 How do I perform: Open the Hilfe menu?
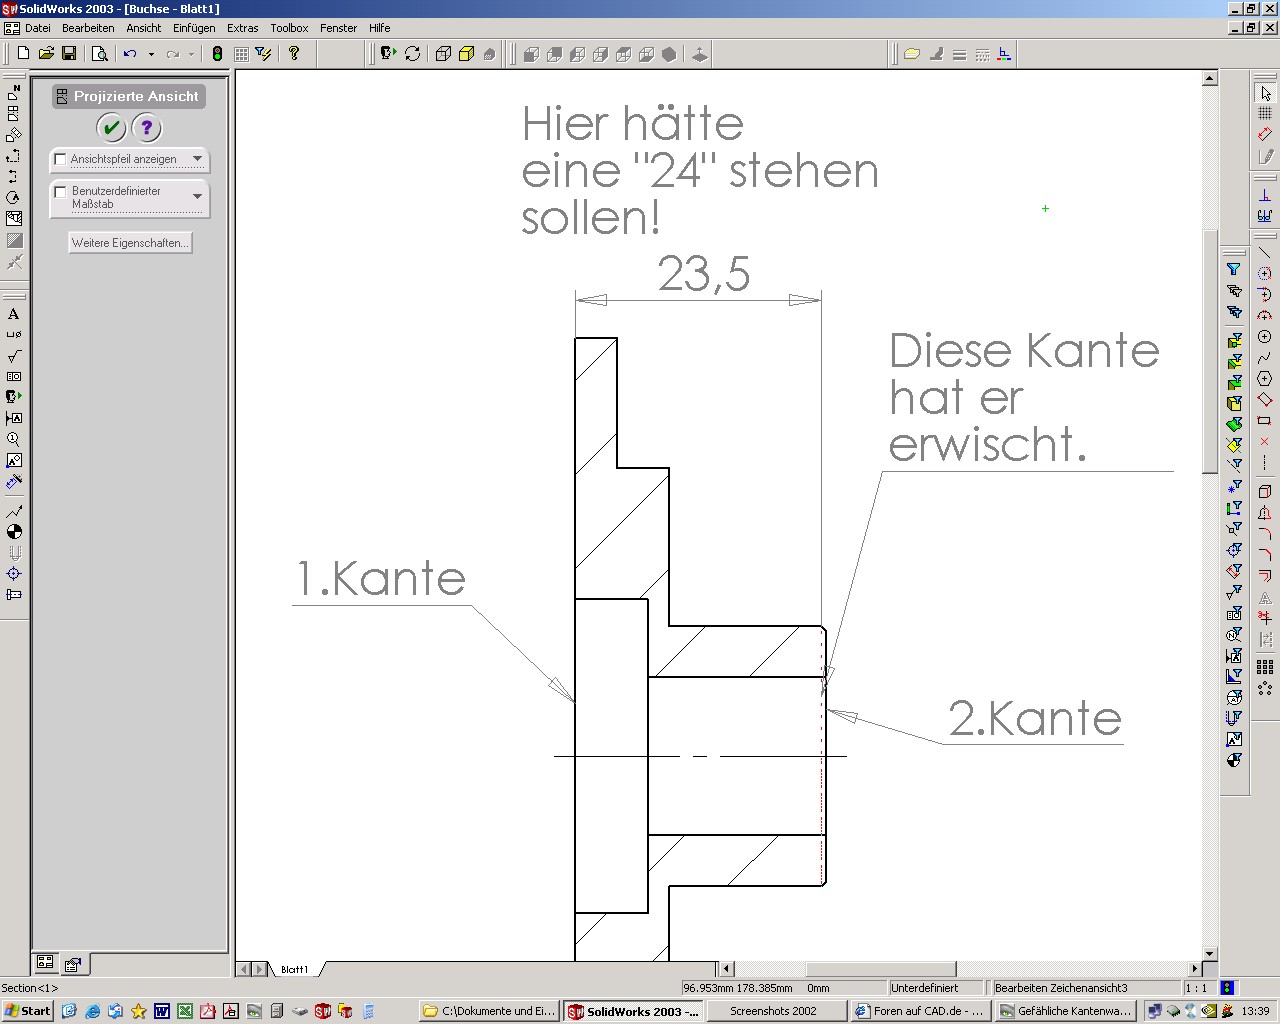coord(379,28)
